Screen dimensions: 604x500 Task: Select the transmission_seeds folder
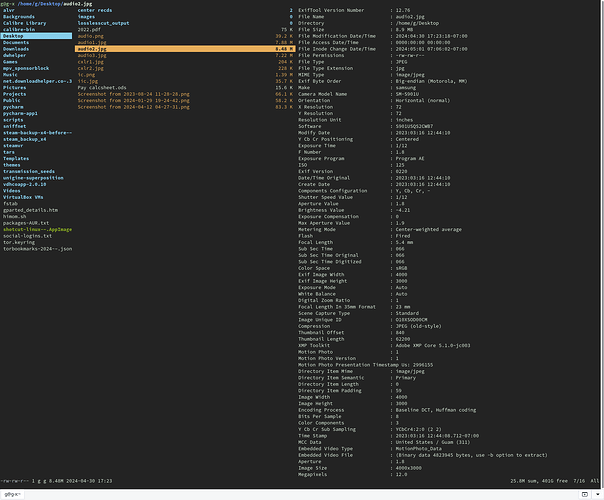pos(29,171)
